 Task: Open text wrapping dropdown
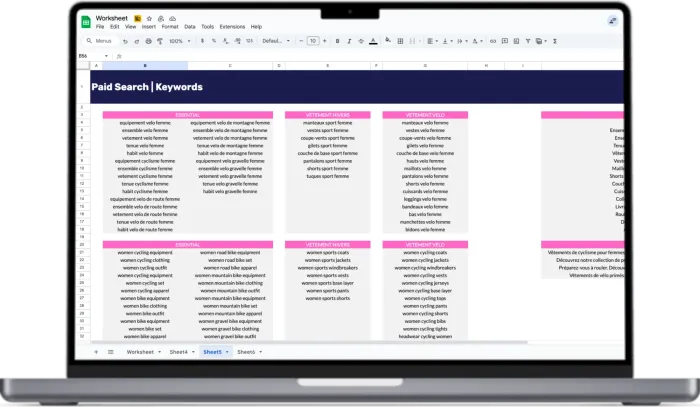(x=462, y=41)
